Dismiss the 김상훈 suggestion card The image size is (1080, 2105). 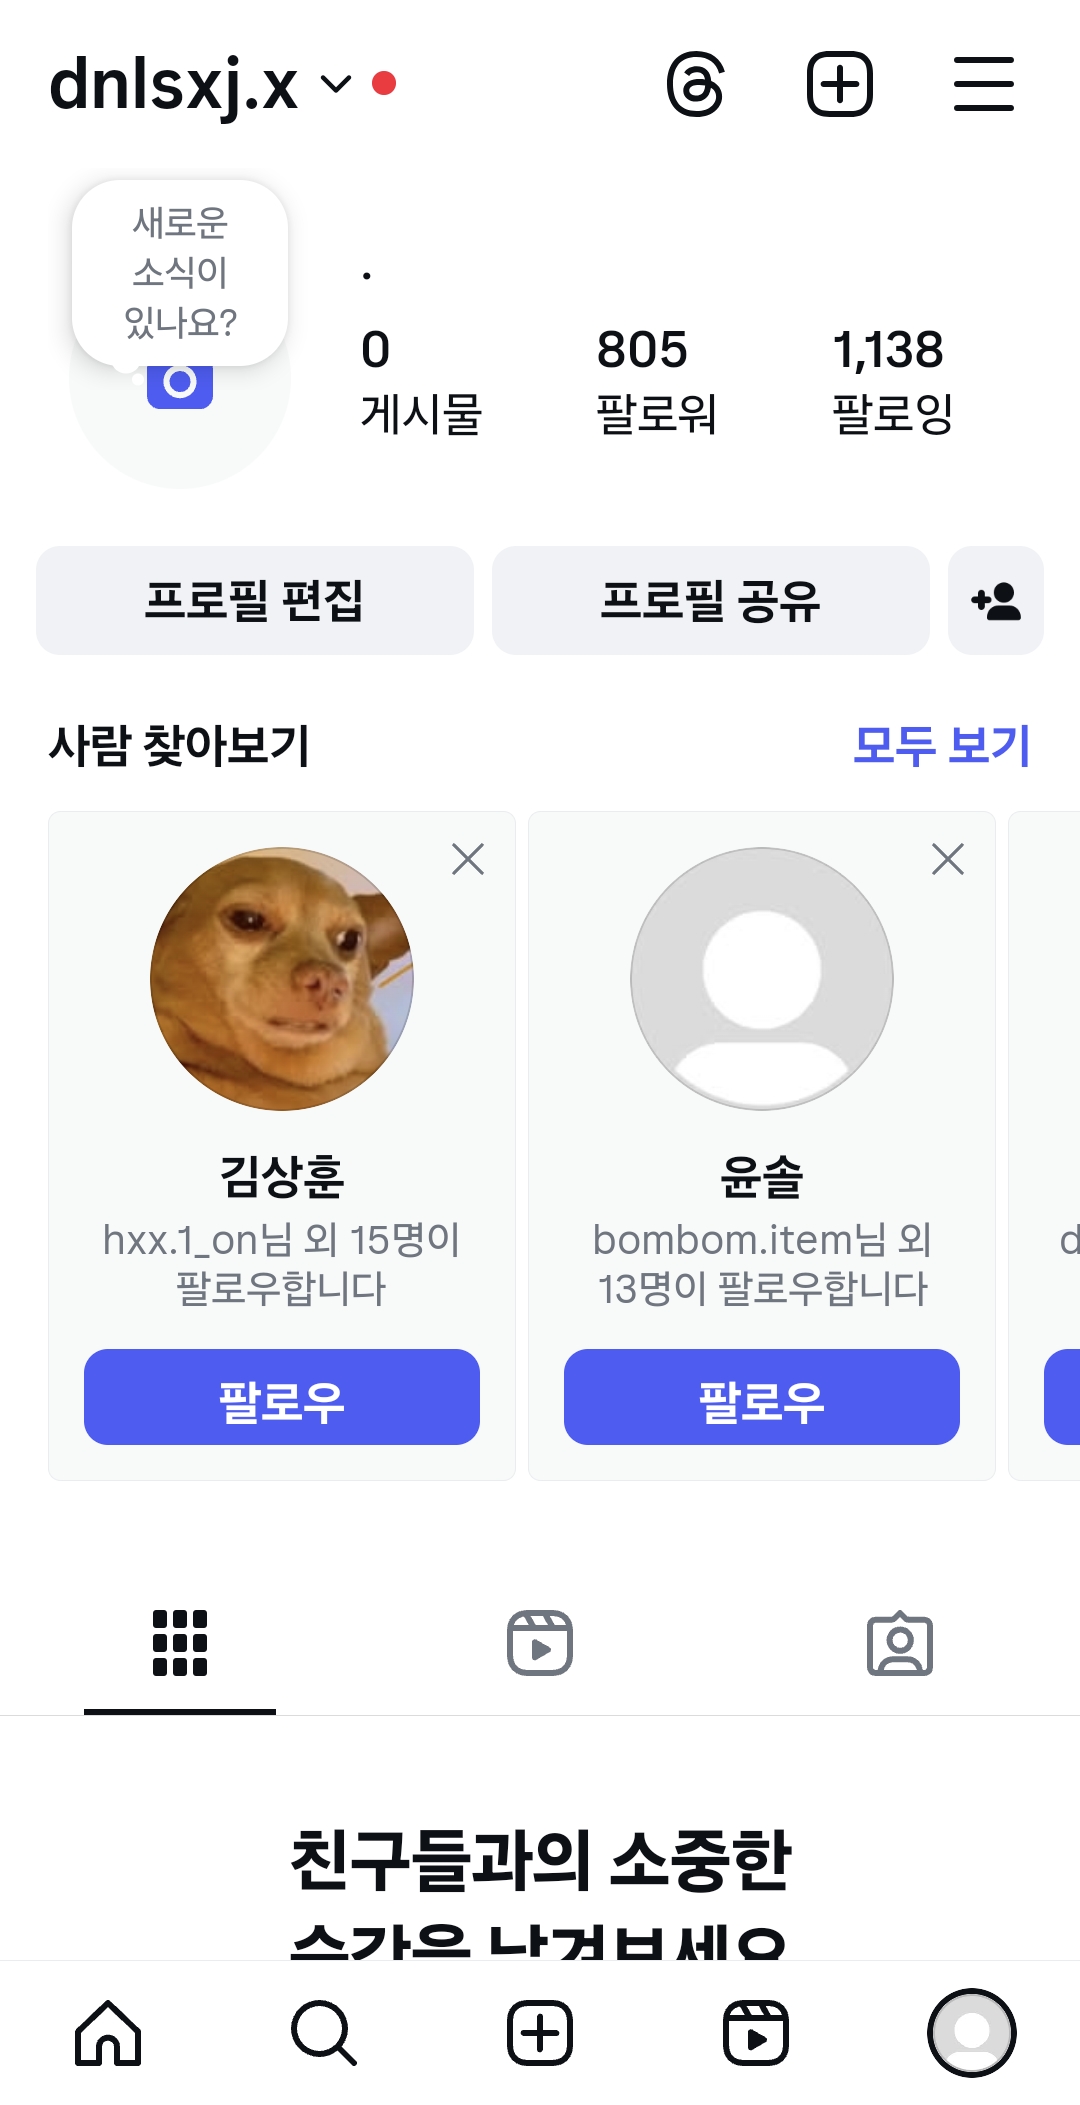[468, 859]
